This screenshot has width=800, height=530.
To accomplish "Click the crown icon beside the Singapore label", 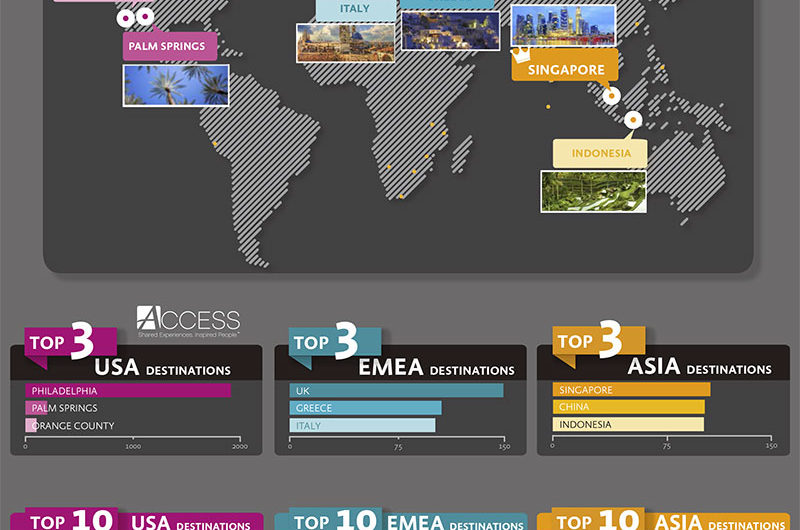I will tap(522, 53).
